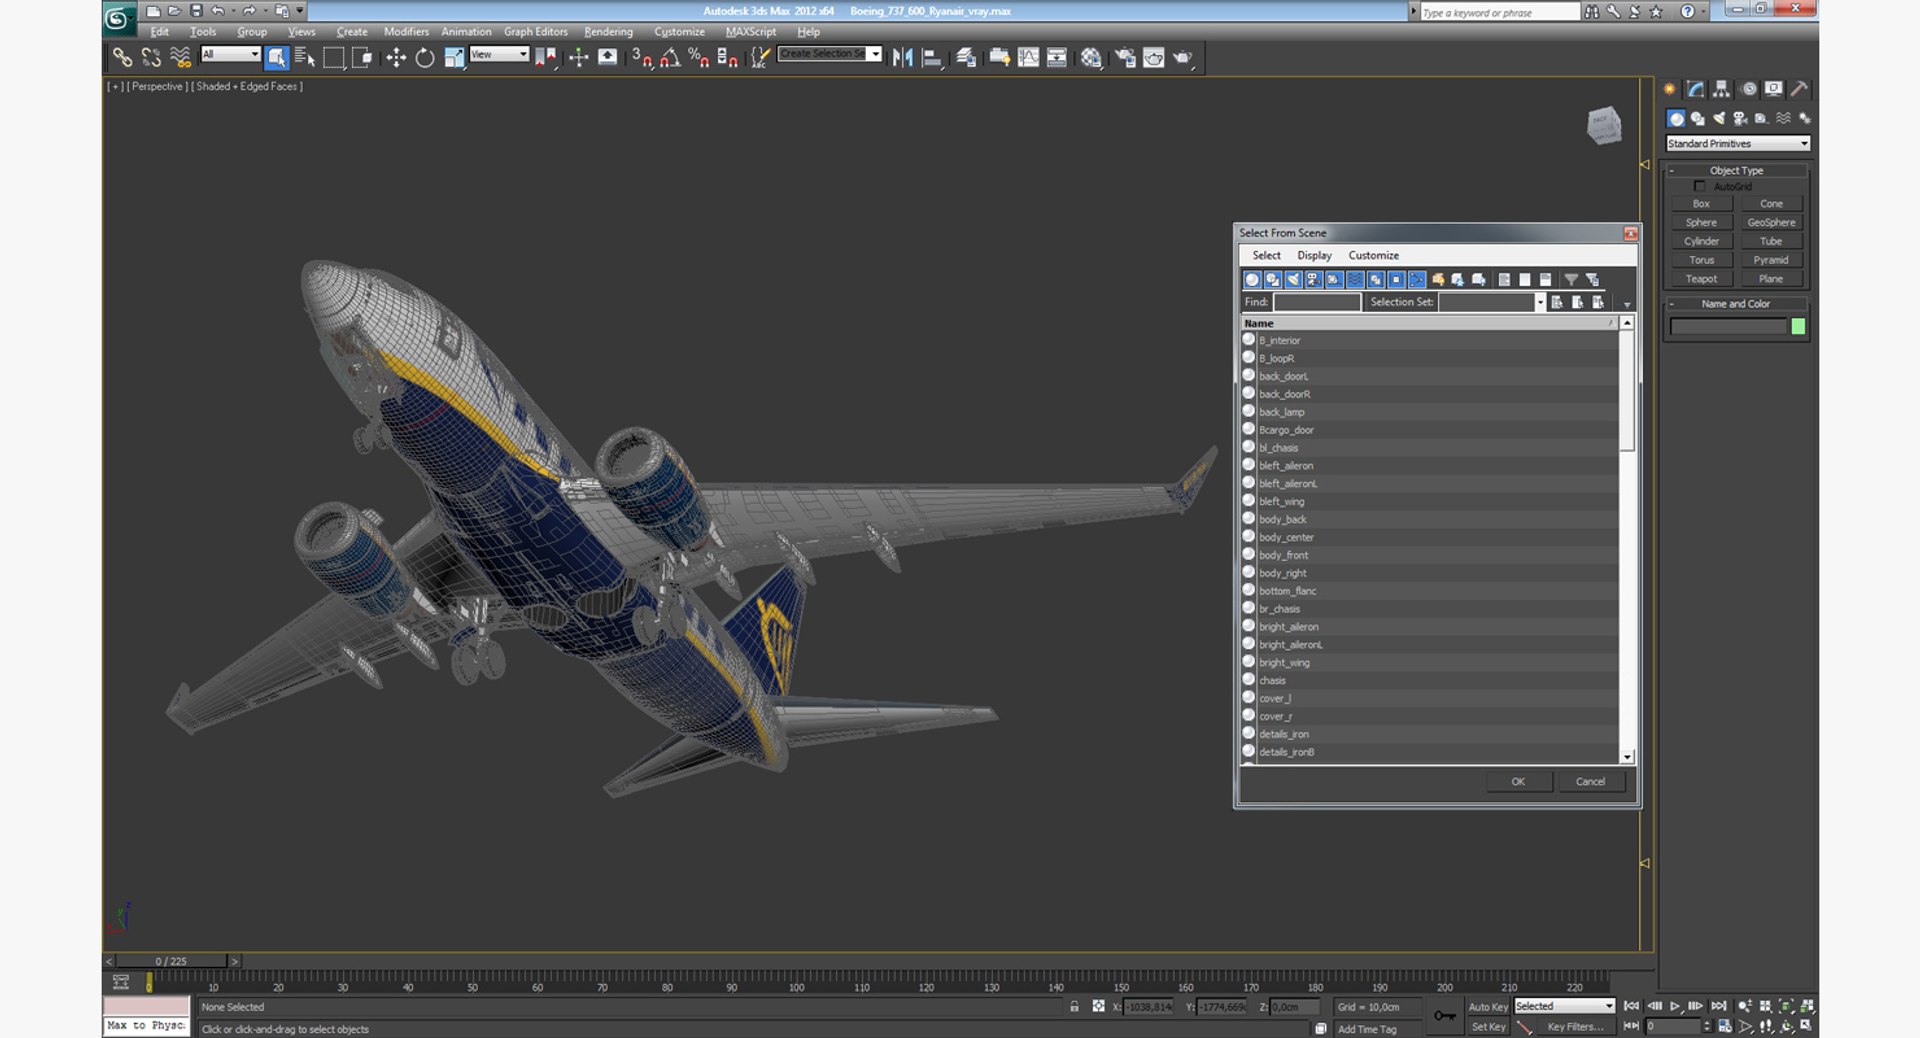
Task: Toggle Display Cameras filter in Select From Scene
Action: 1314,280
